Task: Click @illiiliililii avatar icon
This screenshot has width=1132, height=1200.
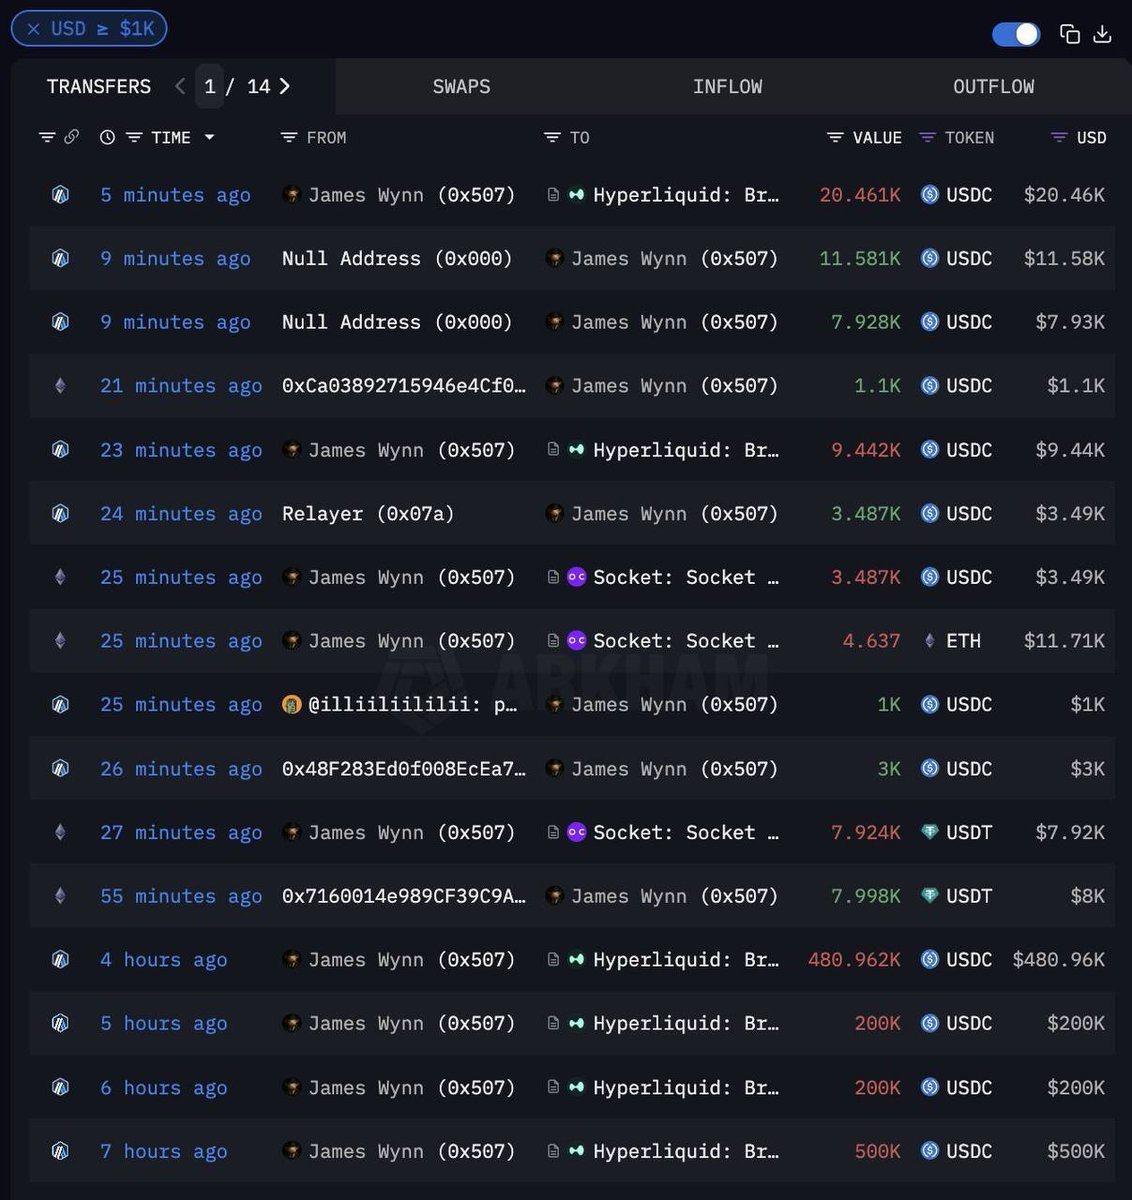Action: (x=292, y=705)
